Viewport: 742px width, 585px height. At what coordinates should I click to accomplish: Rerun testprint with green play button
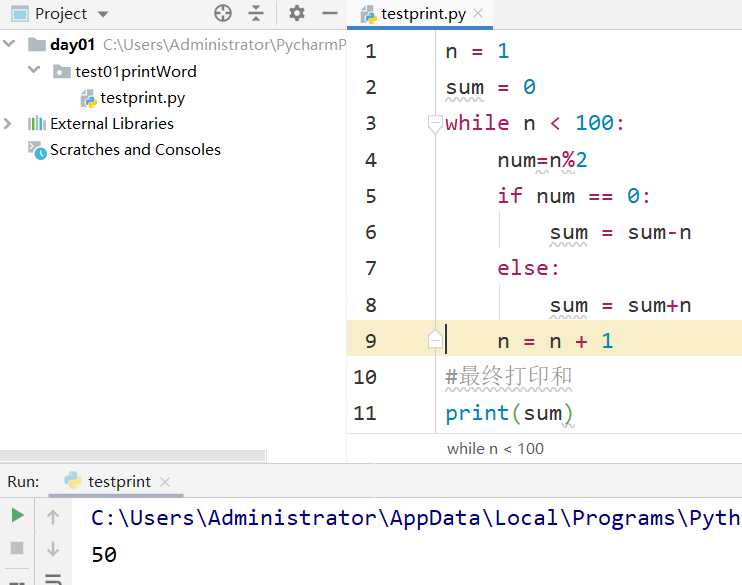tap(18, 515)
